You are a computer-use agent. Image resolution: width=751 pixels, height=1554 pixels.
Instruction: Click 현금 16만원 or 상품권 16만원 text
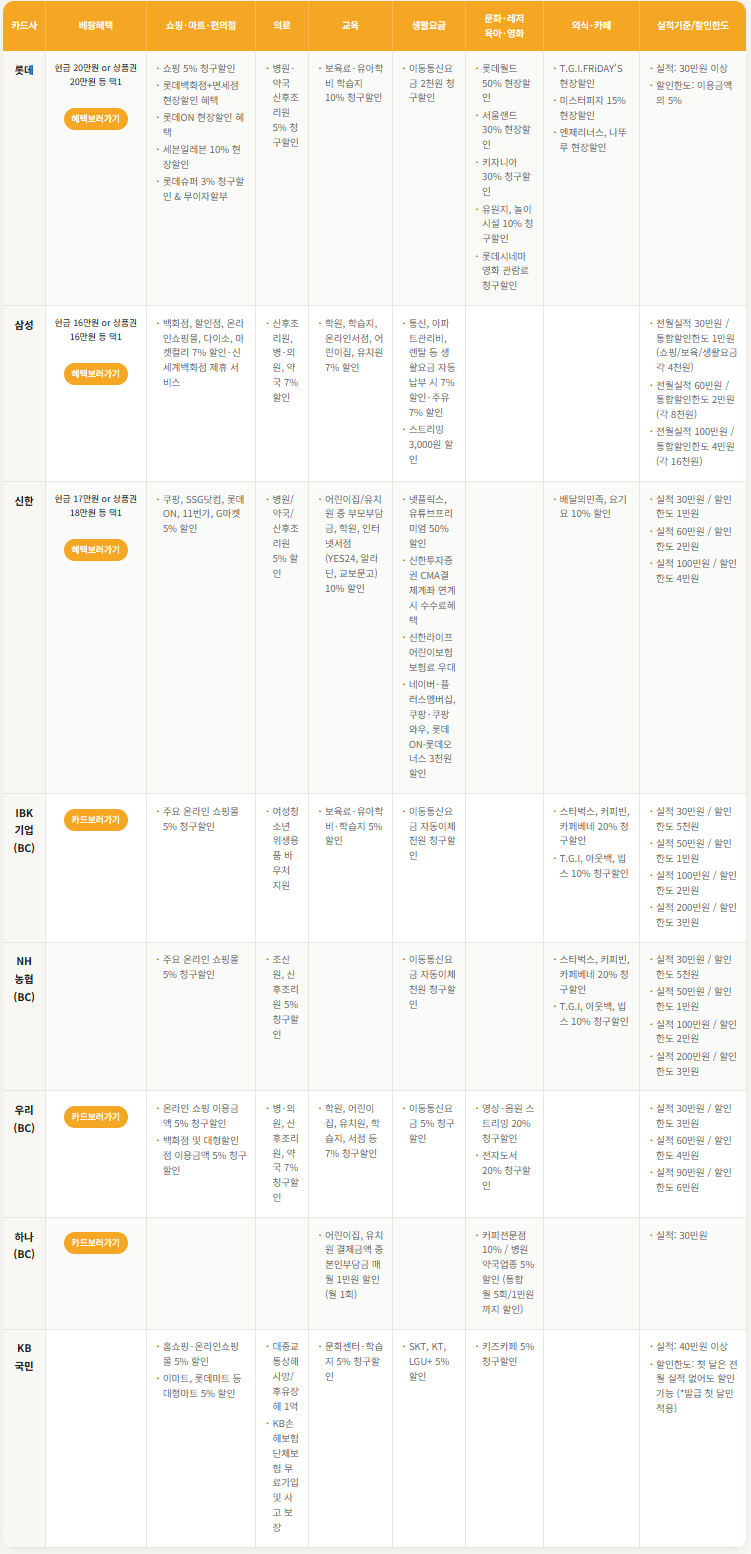tap(96, 331)
